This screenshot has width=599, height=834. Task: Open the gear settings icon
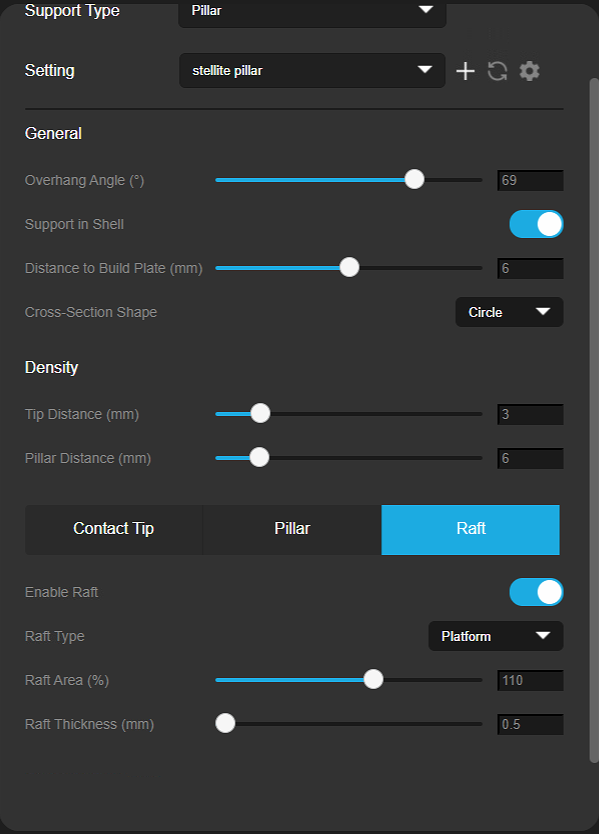tap(529, 71)
